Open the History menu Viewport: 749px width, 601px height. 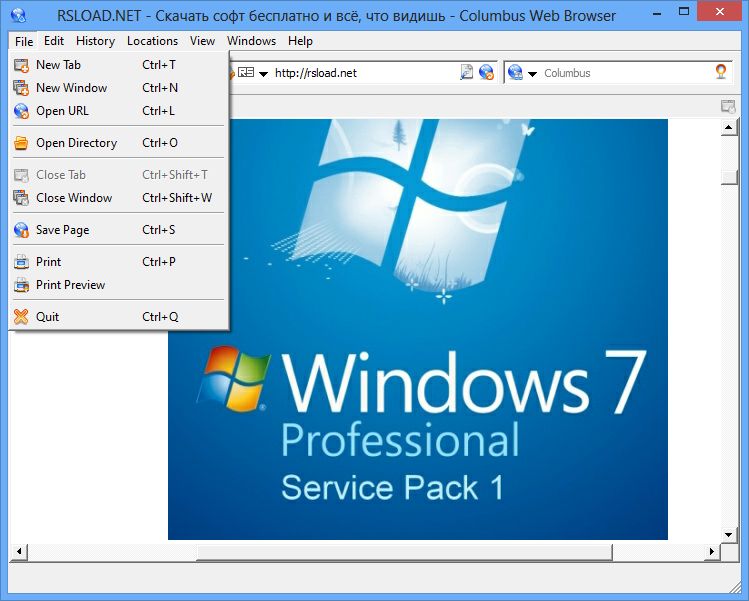96,41
